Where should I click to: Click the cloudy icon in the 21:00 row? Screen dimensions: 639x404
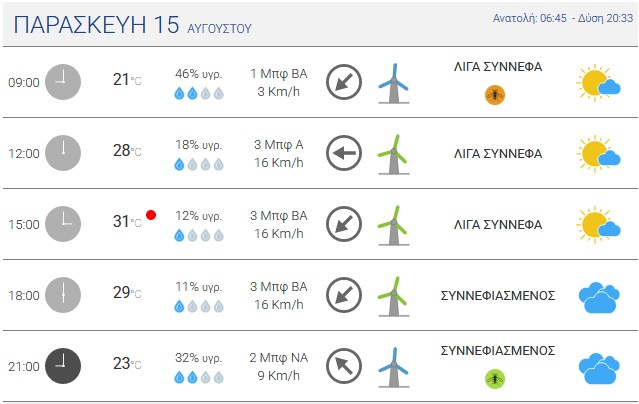point(599,368)
